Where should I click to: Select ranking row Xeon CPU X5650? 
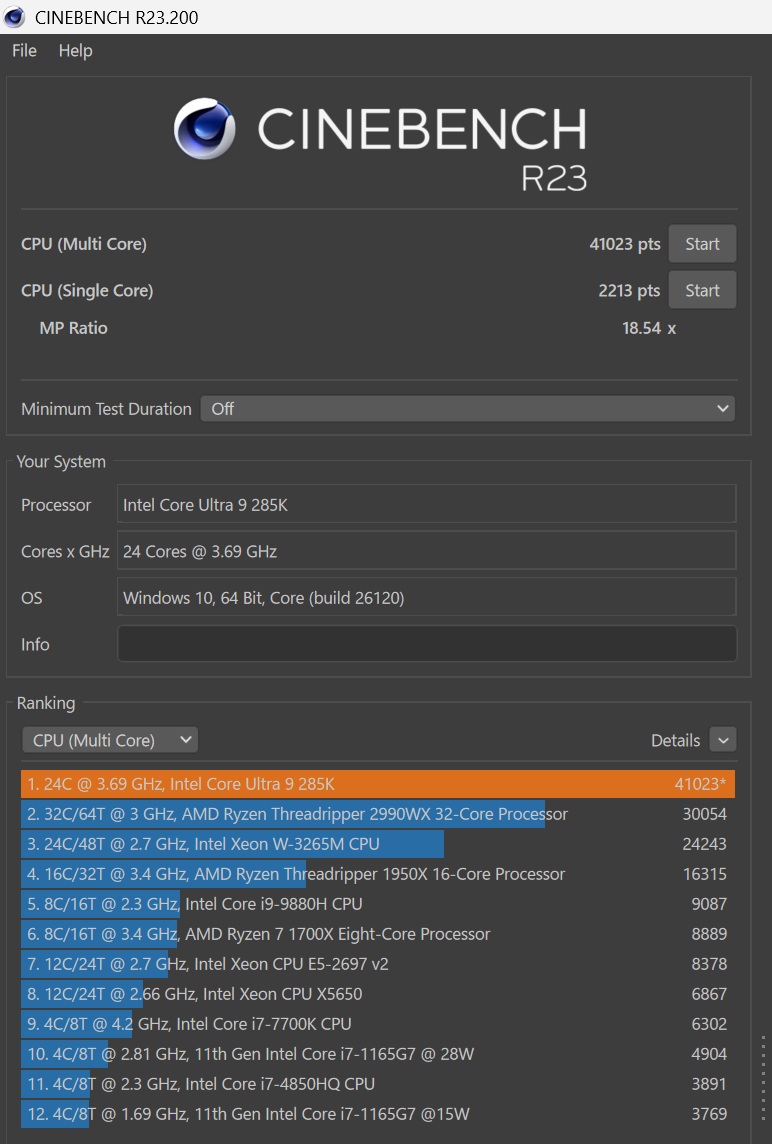(377, 994)
